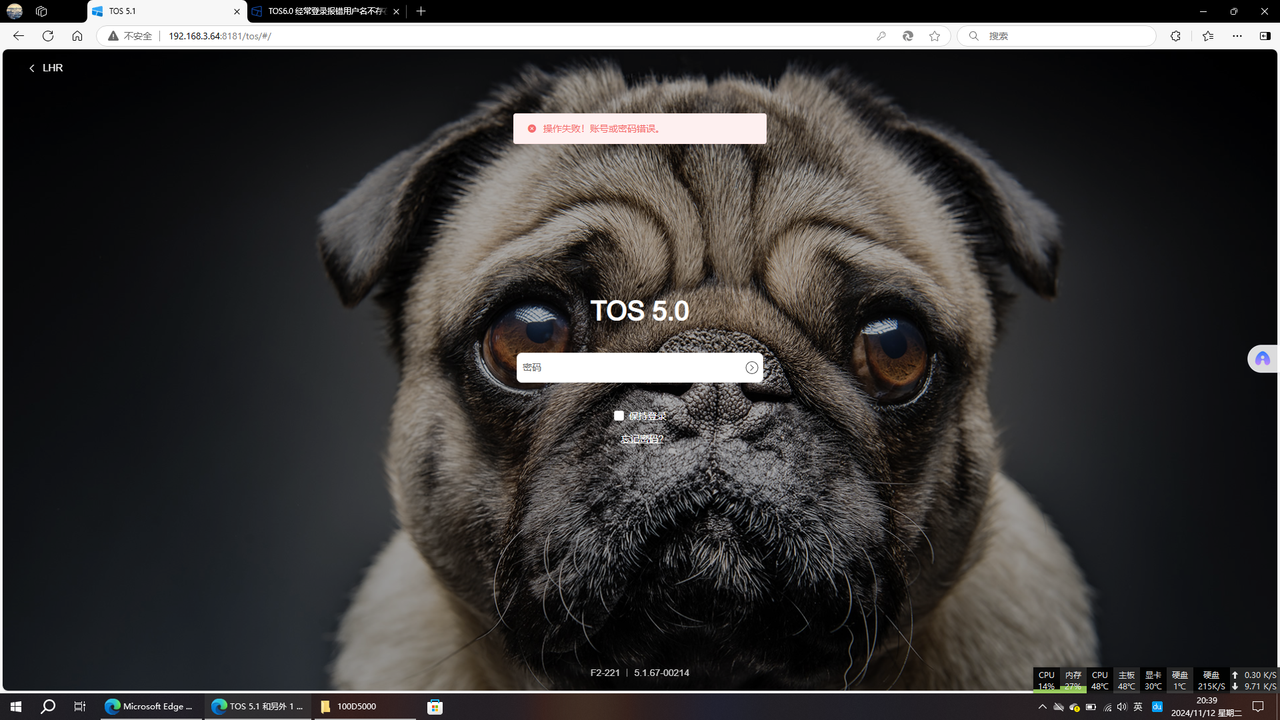Screen dimensions: 1280x720
Task: Close the TOS 5.1 tab
Action: pyautogui.click(x=237, y=11)
